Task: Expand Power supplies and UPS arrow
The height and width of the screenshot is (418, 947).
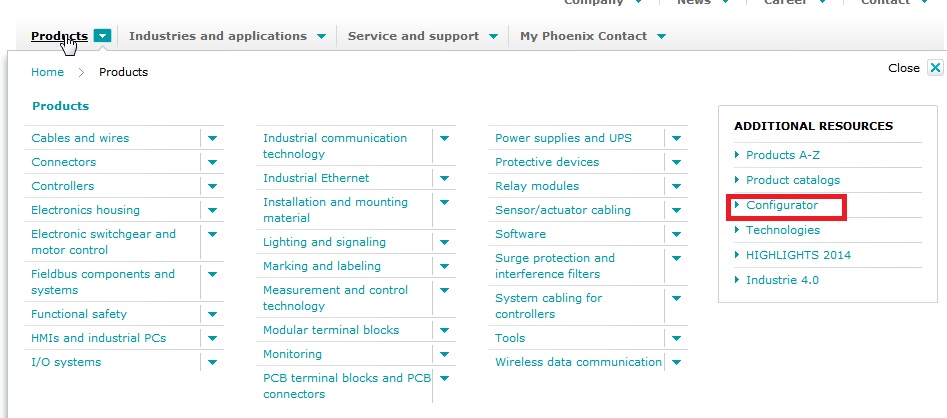Action: click(x=677, y=138)
